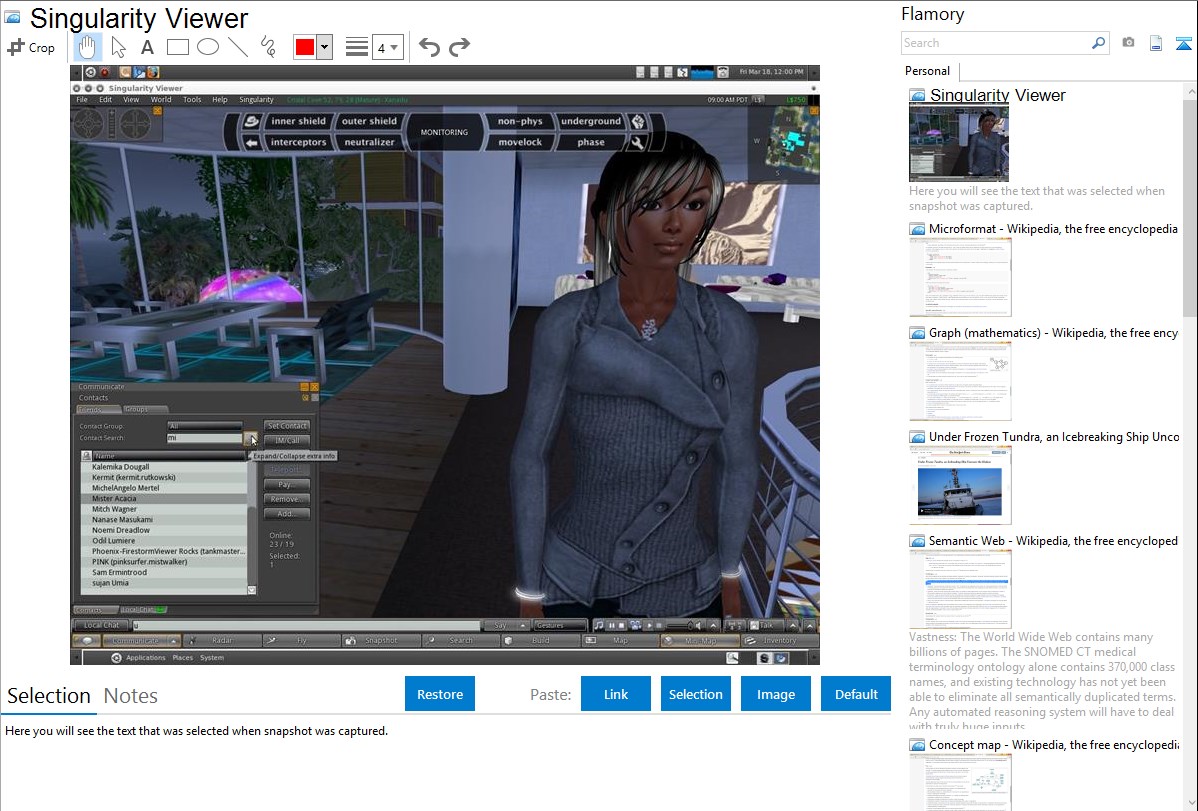Choose the freehand curve tool
Screen dimensions: 1198x811
[268, 47]
